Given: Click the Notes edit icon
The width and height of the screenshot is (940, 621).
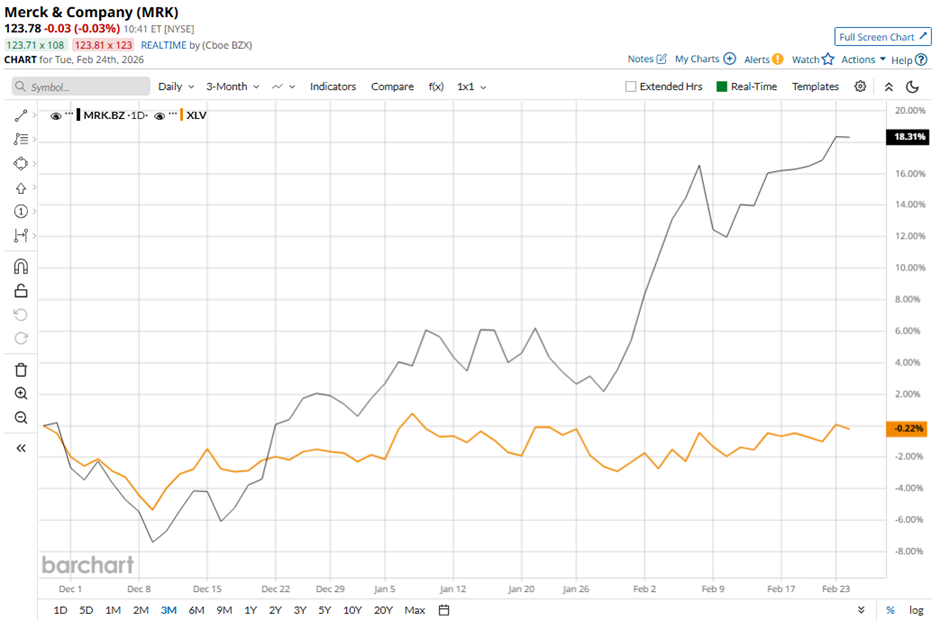Looking at the screenshot, I should (661, 59).
